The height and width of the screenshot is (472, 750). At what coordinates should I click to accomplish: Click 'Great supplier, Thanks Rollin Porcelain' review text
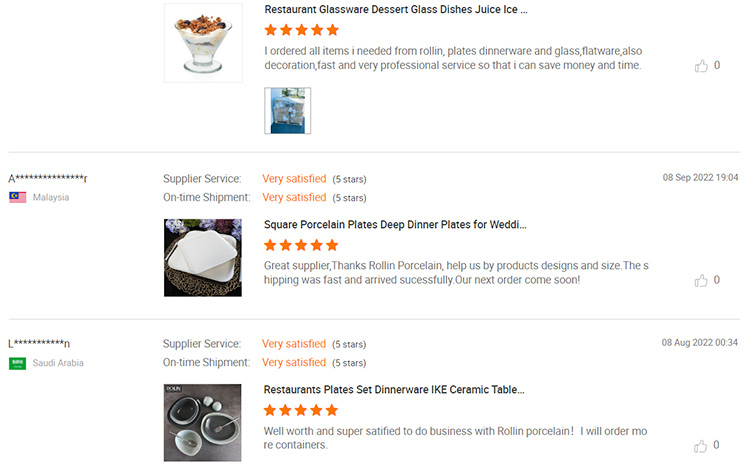click(455, 272)
